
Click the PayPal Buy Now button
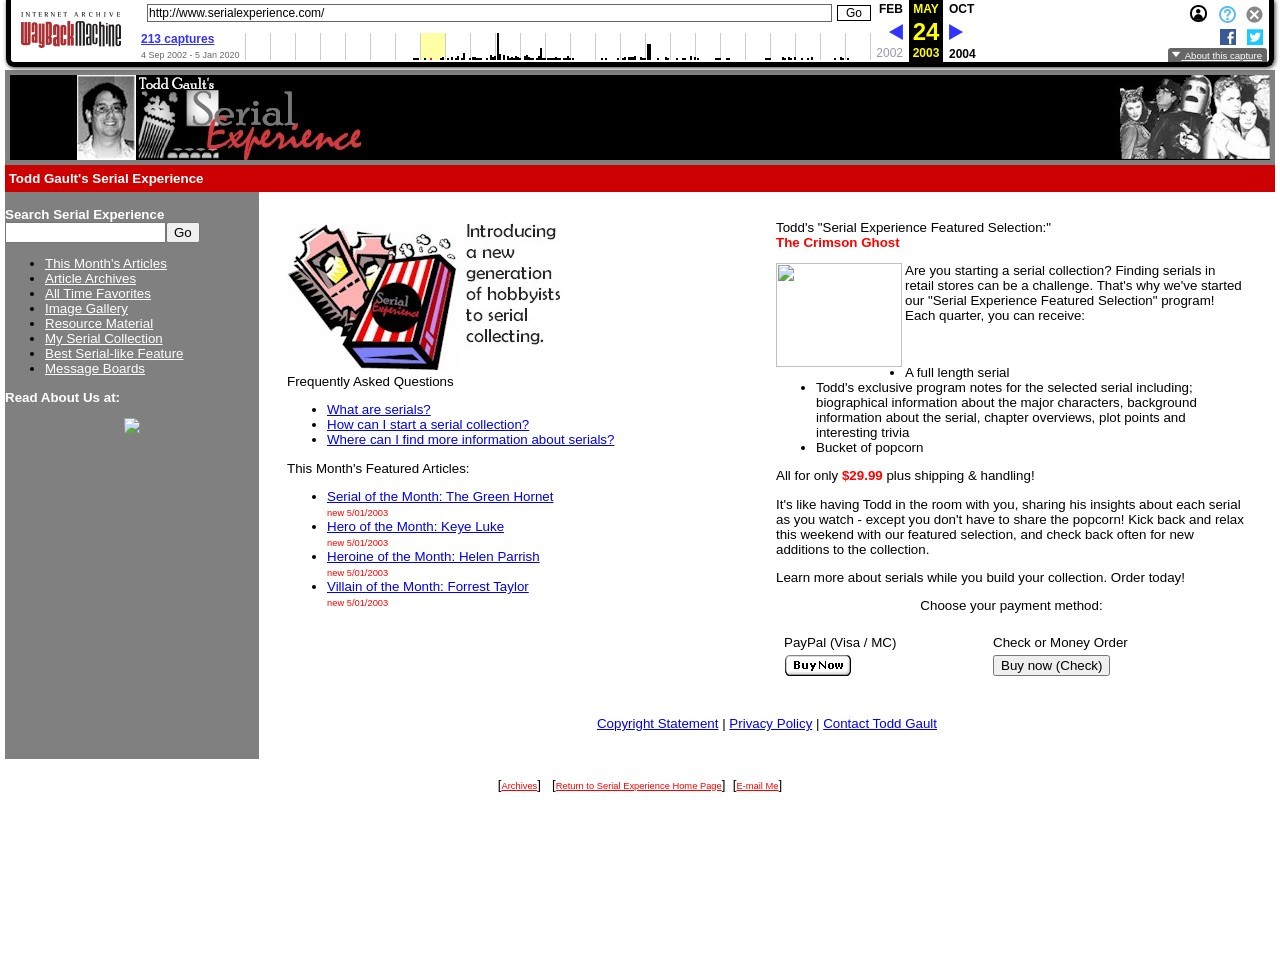tap(817, 666)
